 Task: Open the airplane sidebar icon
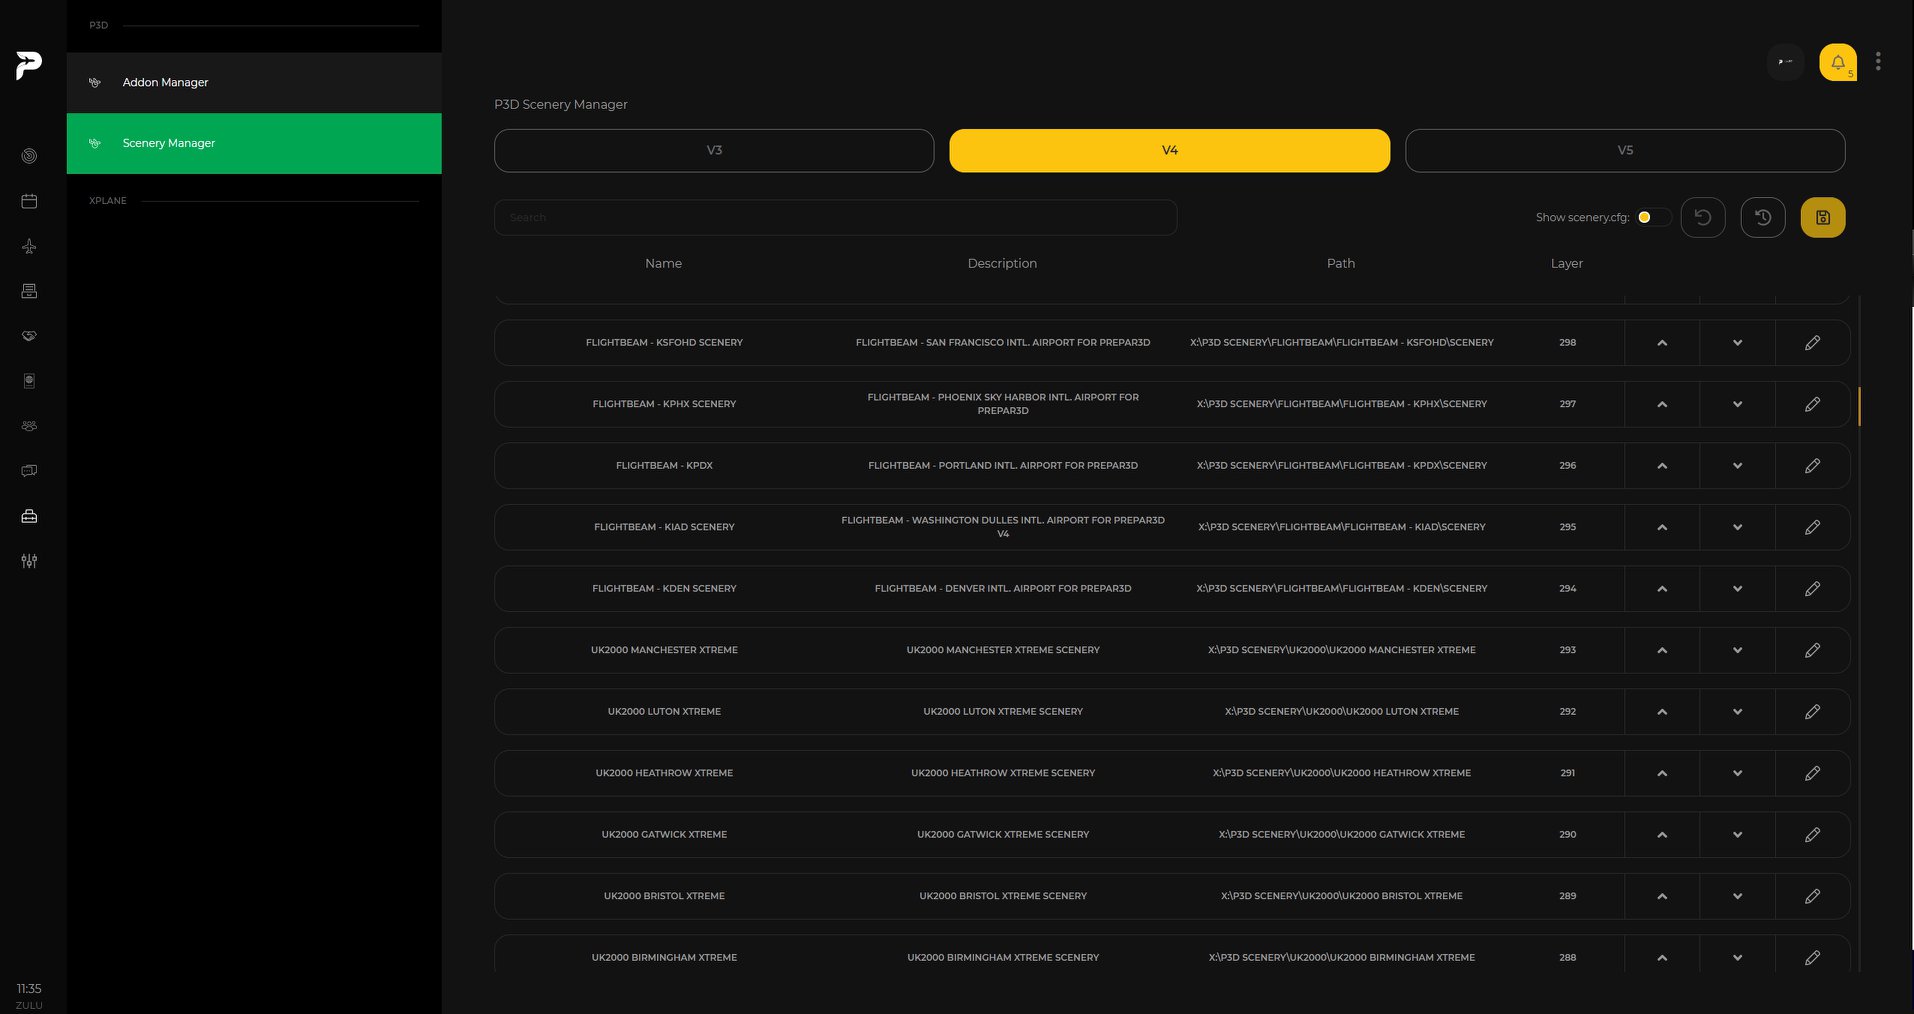tap(29, 246)
